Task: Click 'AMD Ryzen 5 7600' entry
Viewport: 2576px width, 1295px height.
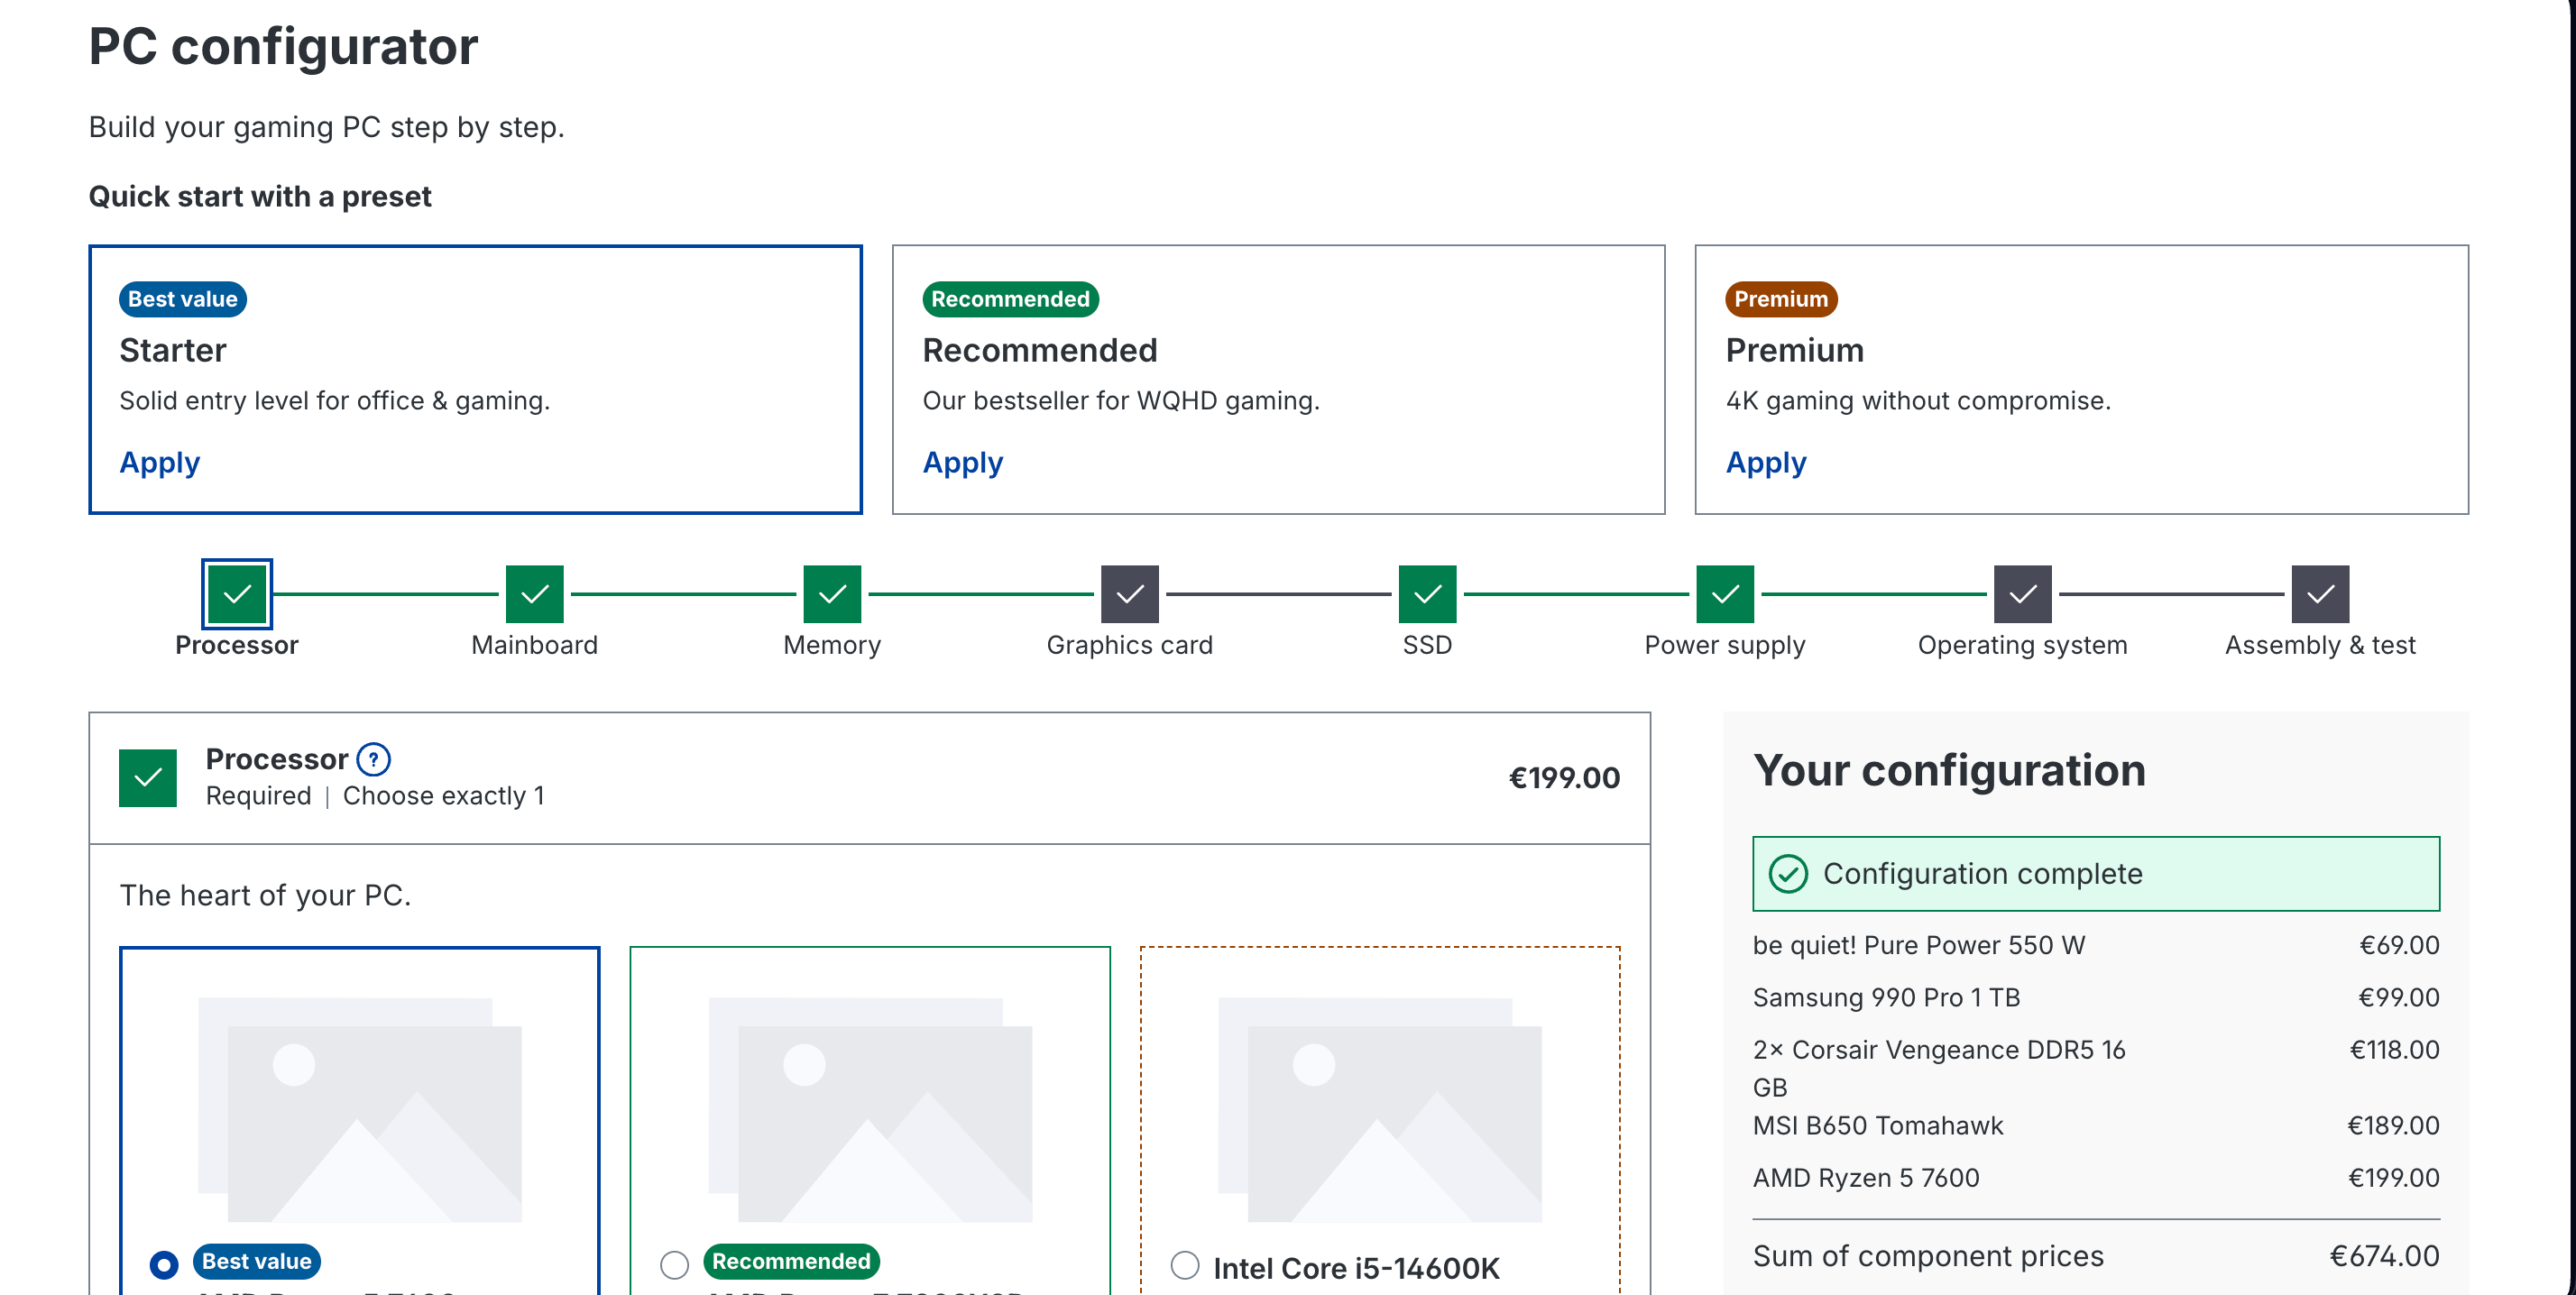Action: click(2096, 1178)
